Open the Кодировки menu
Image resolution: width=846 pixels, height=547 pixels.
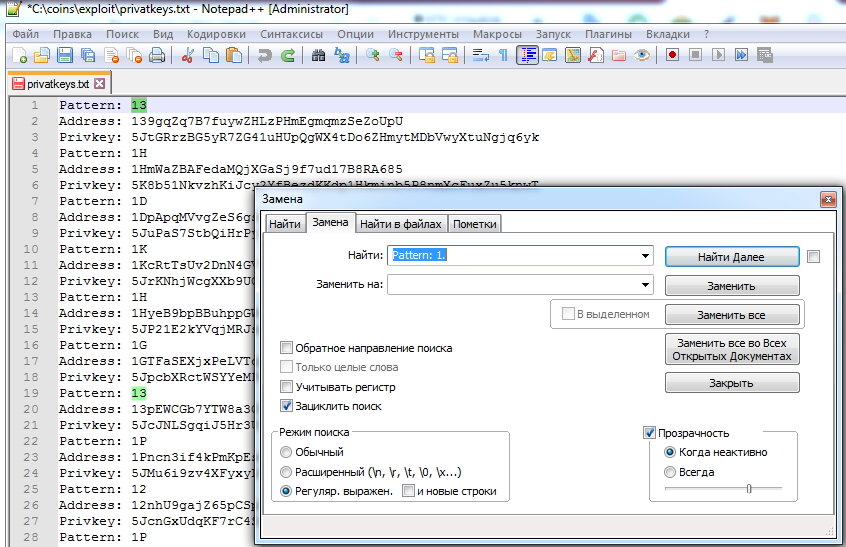coord(216,34)
